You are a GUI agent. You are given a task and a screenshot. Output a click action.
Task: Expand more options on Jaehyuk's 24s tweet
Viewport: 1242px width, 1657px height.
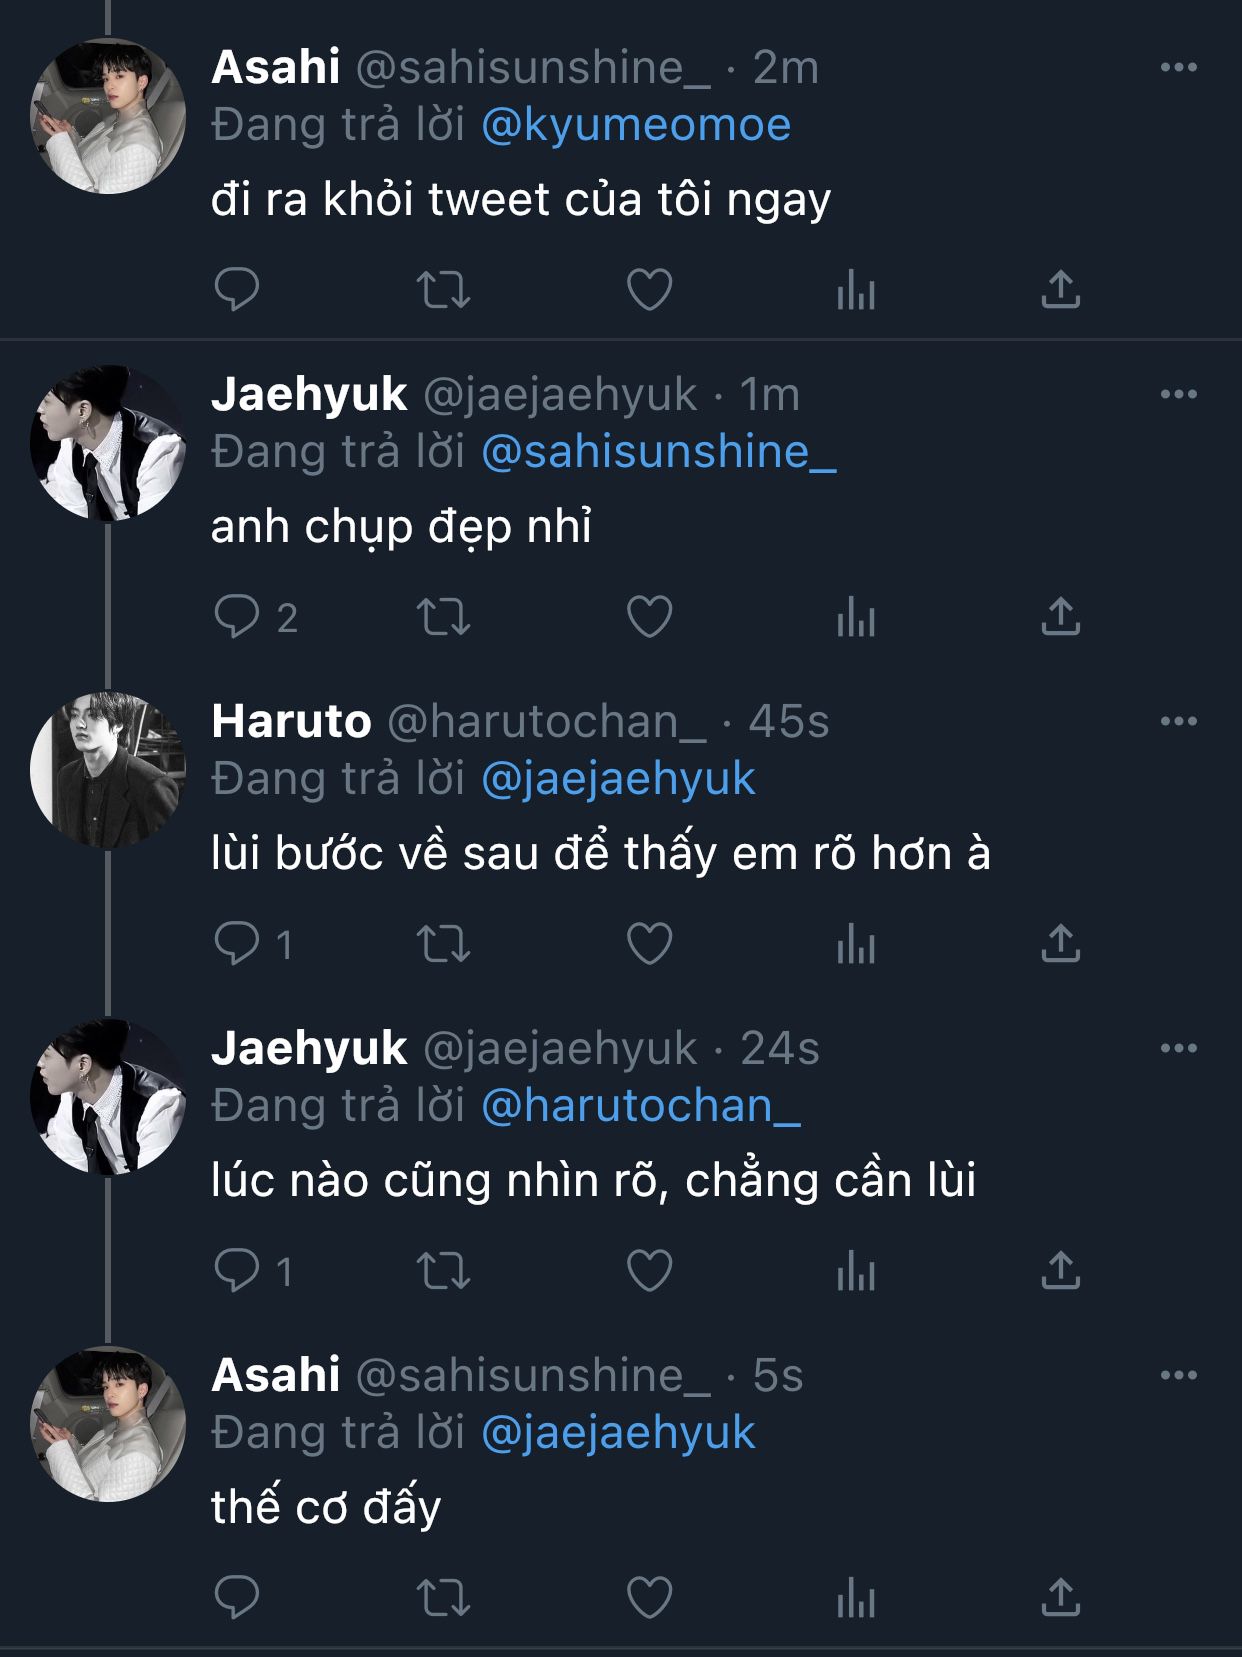coord(1178,1048)
